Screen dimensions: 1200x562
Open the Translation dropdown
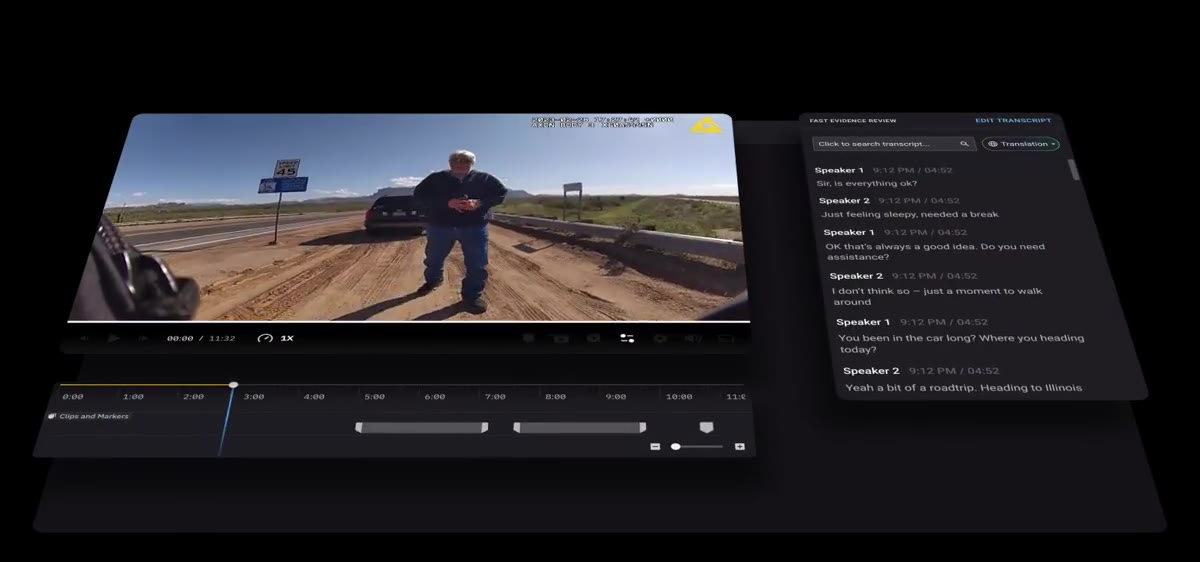(1021, 144)
